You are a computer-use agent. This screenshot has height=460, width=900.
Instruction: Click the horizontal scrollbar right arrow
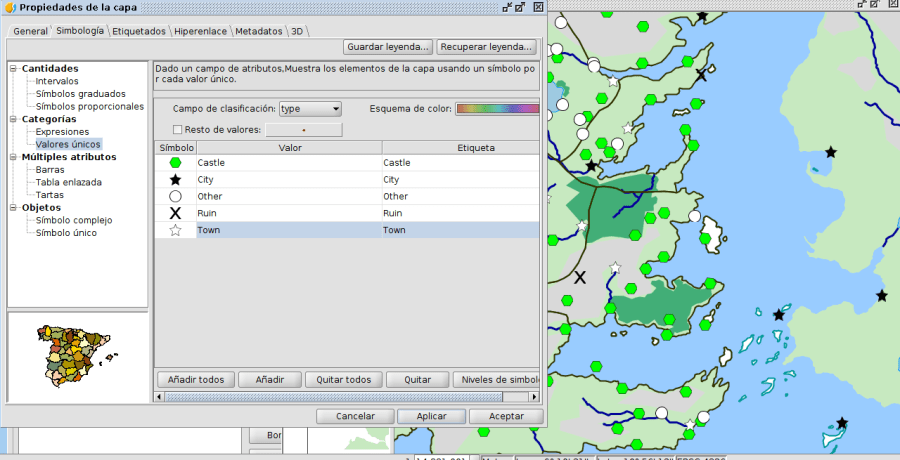coord(535,397)
